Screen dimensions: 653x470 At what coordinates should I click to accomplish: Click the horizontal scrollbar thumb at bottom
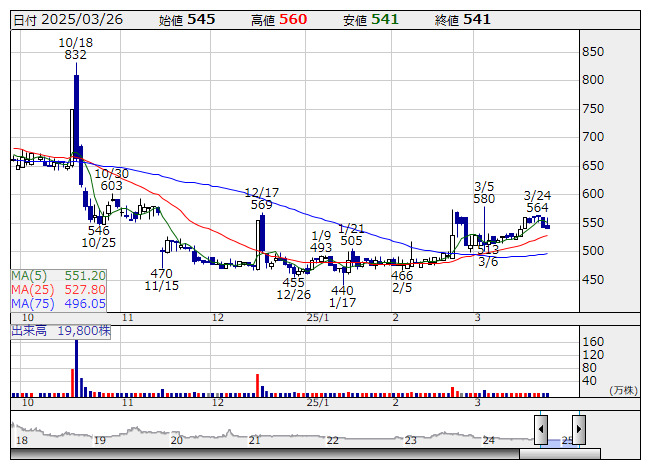tap(560, 453)
